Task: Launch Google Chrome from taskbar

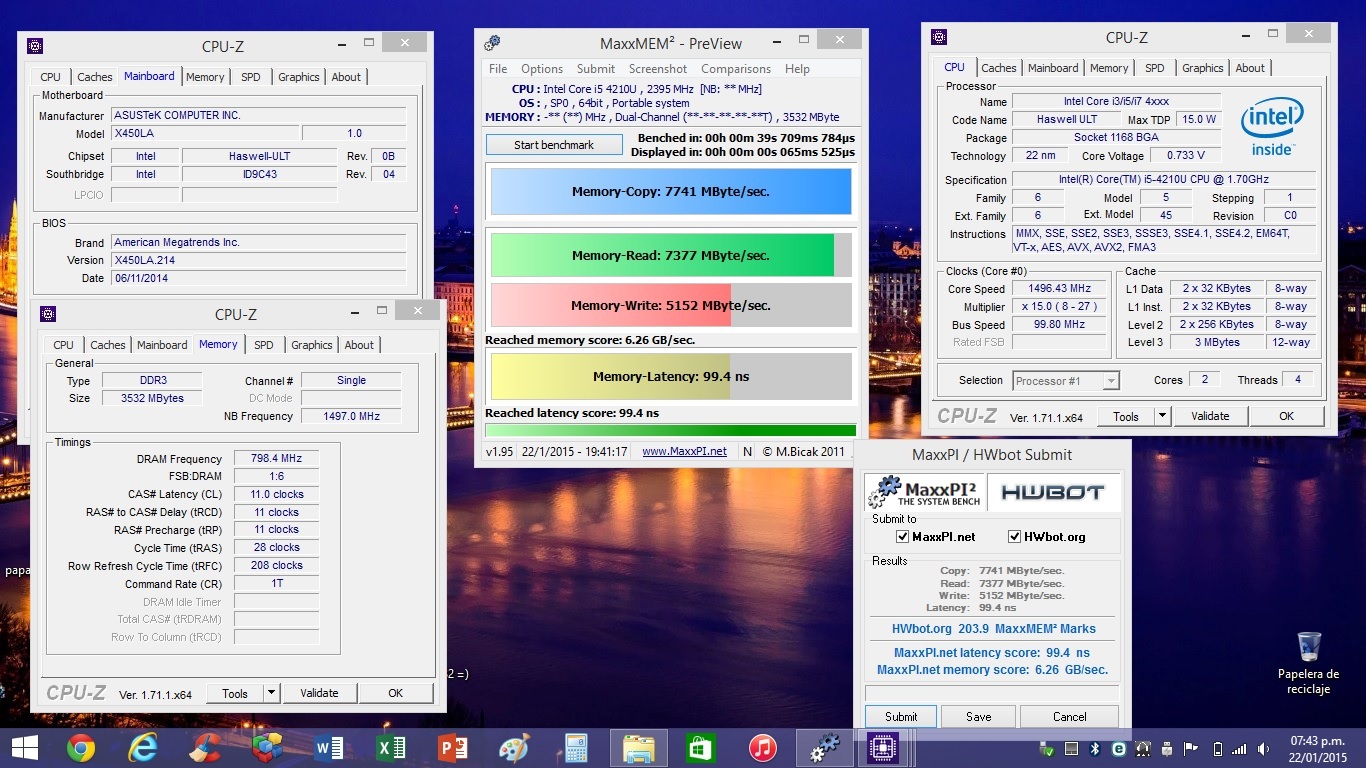Action: pos(81,748)
